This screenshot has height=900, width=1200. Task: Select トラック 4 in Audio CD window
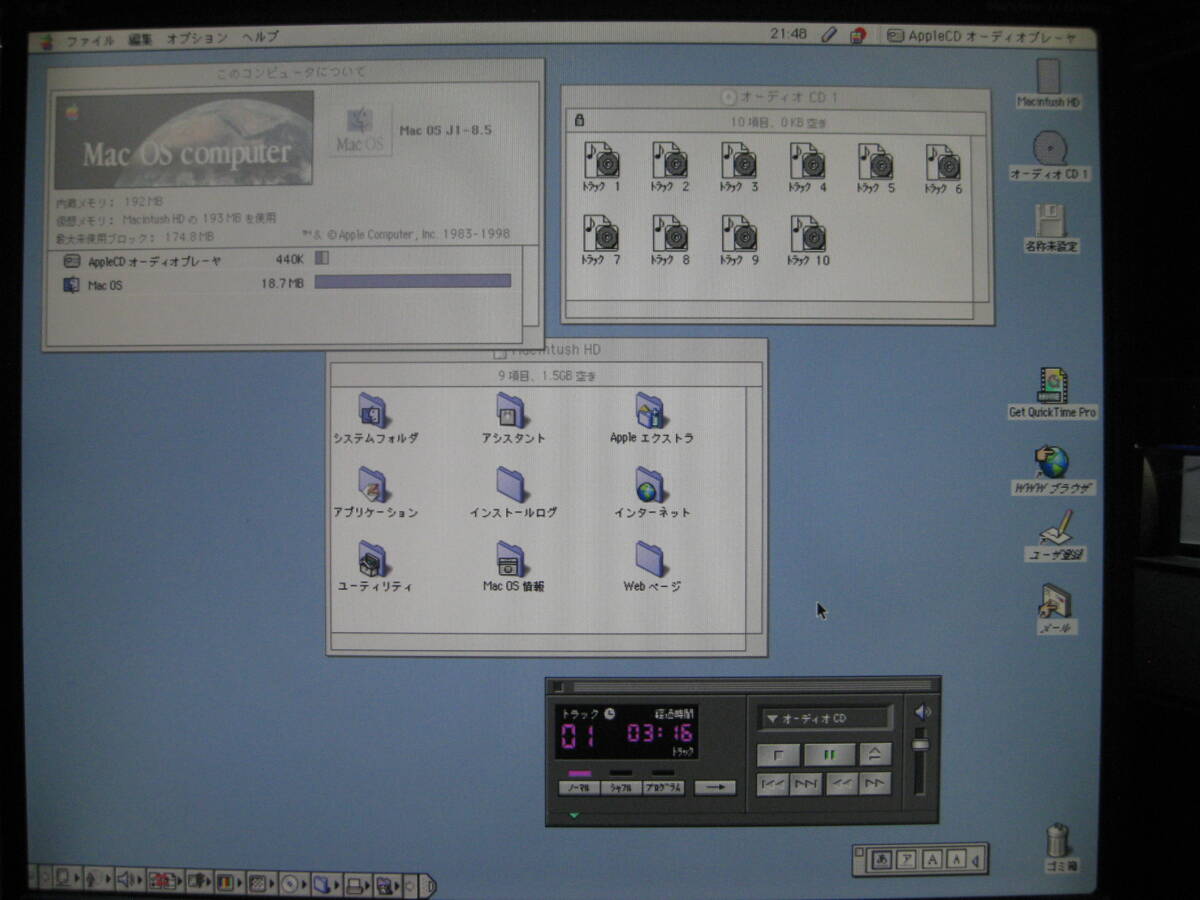click(807, 166)
